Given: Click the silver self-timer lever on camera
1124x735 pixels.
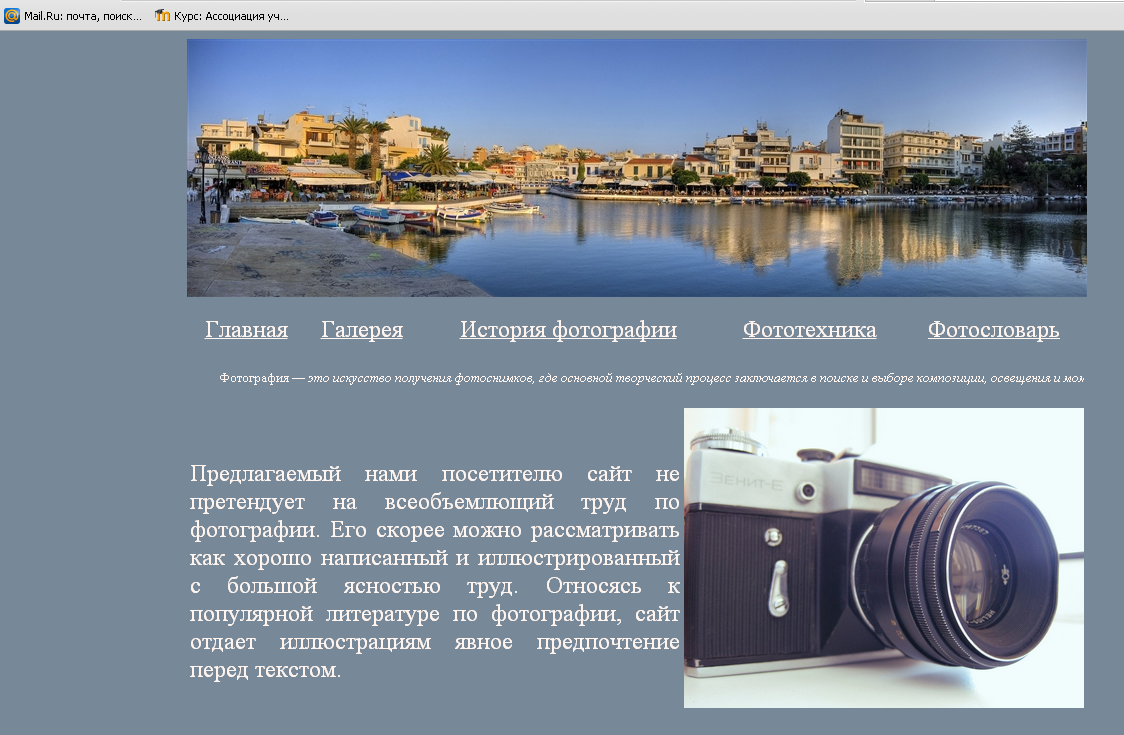Looking at the screenshot, I should tap(777, 588).
